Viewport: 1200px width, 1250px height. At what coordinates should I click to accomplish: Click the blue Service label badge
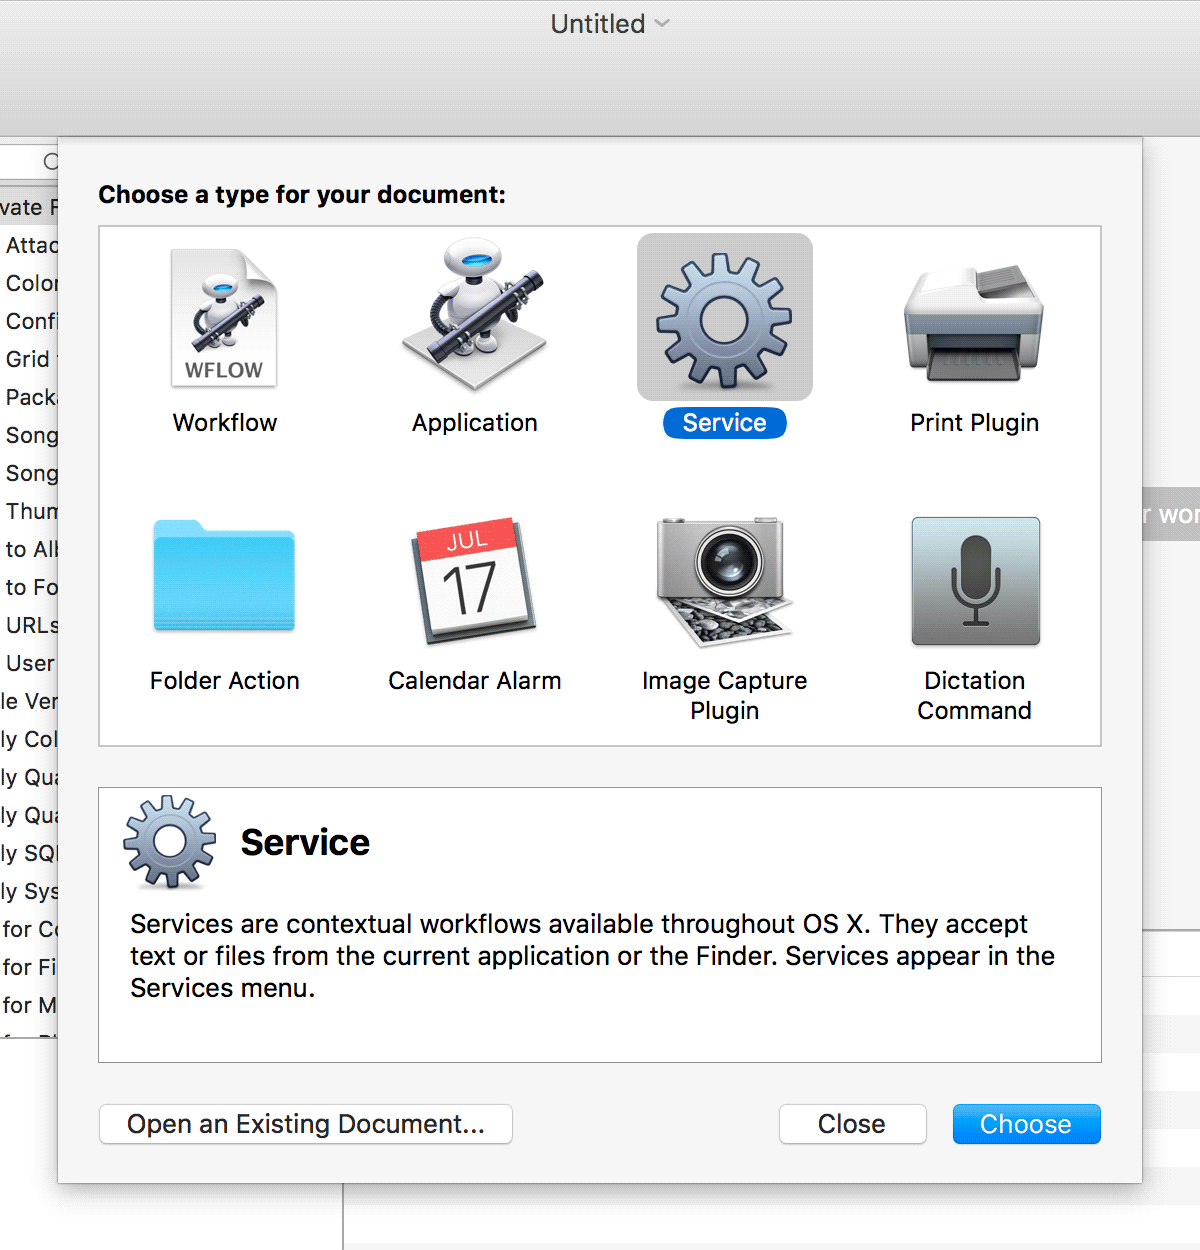click(724, 422)
